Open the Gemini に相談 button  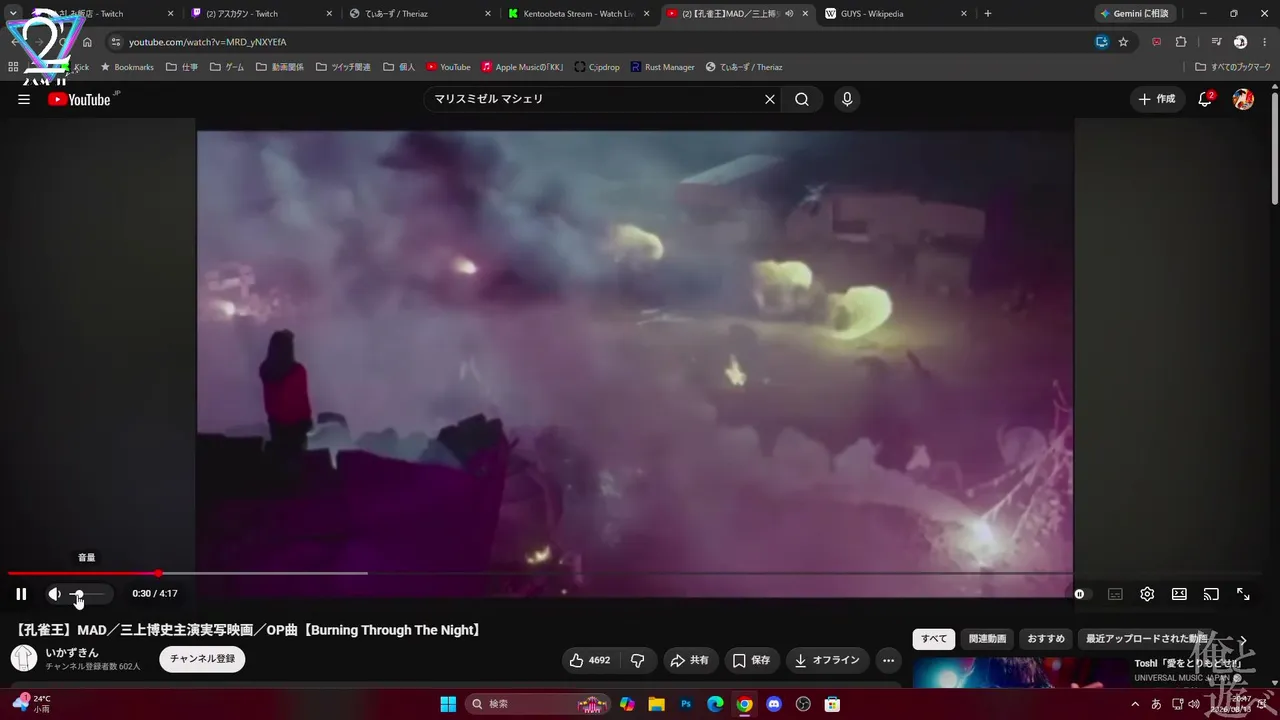[x=1135, y=14]
